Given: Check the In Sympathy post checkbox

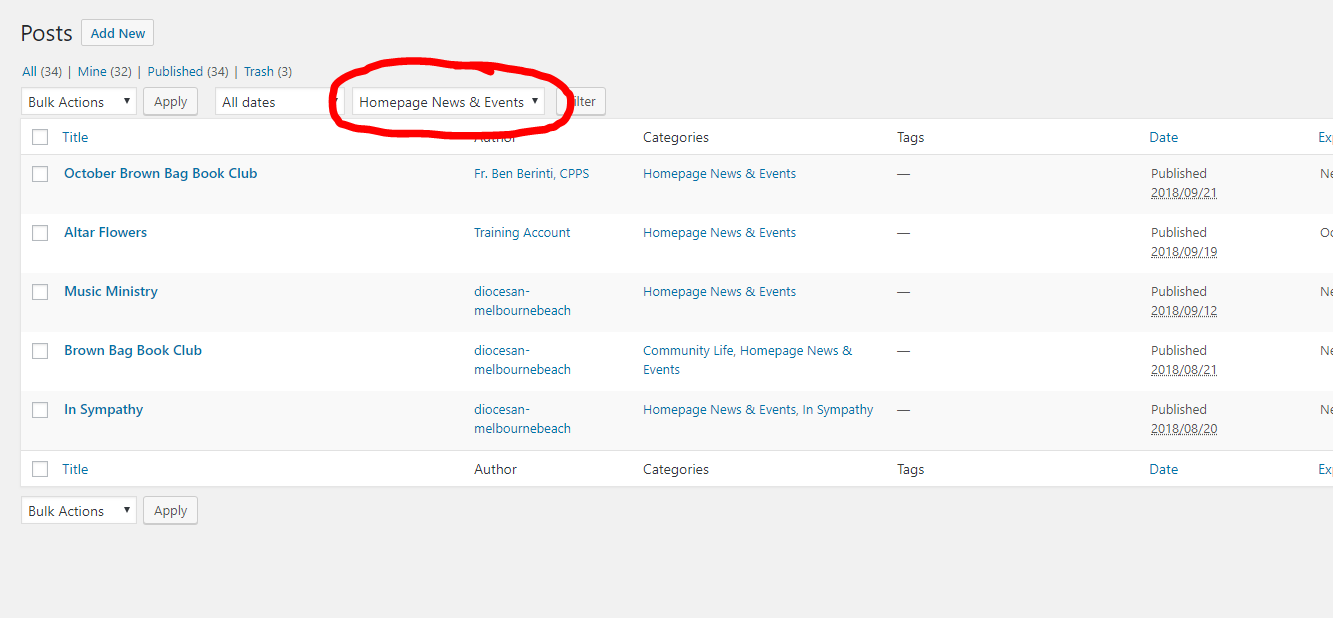Looking at the screenshot, I should [x=40, y=410].
